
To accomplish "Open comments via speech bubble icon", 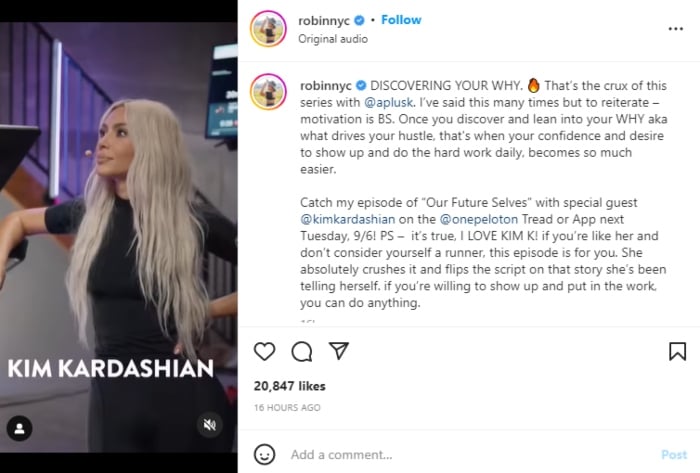I will (302, 352).
